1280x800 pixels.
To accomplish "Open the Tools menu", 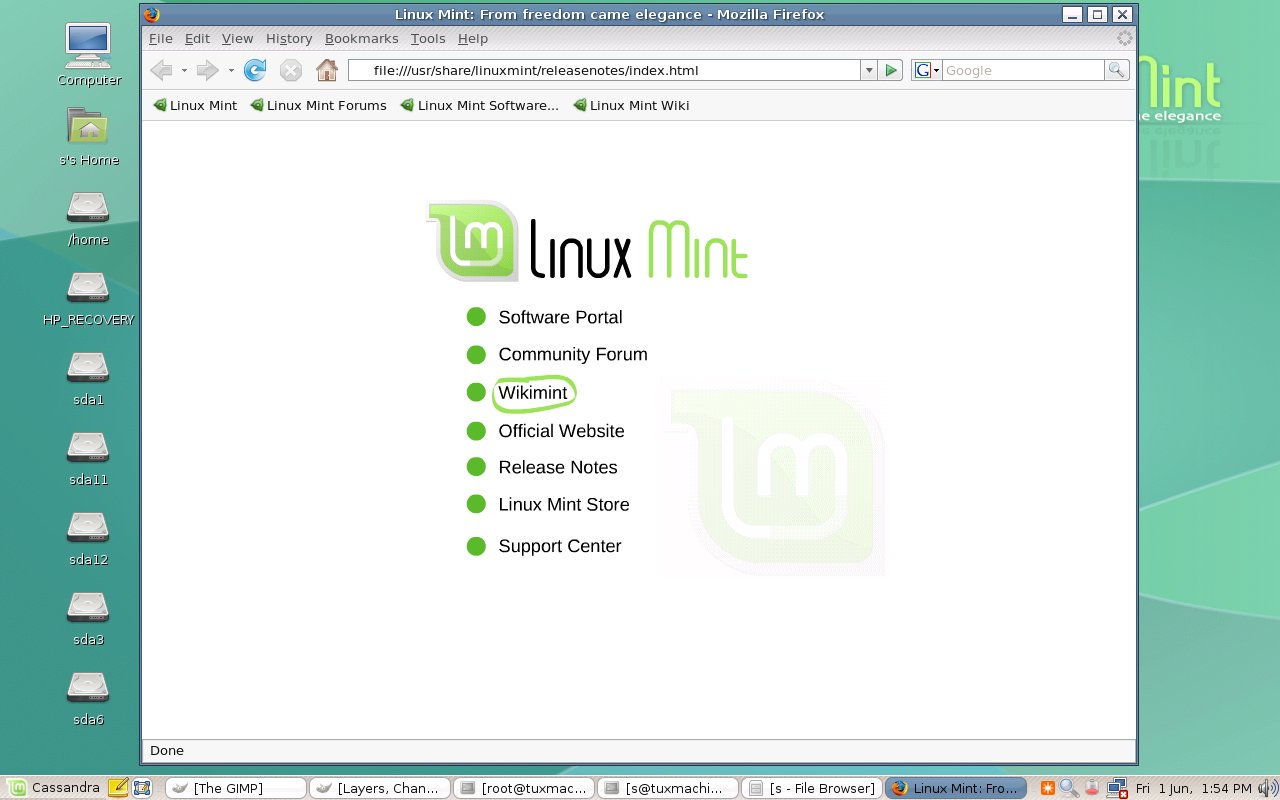I will pos(428,38).
